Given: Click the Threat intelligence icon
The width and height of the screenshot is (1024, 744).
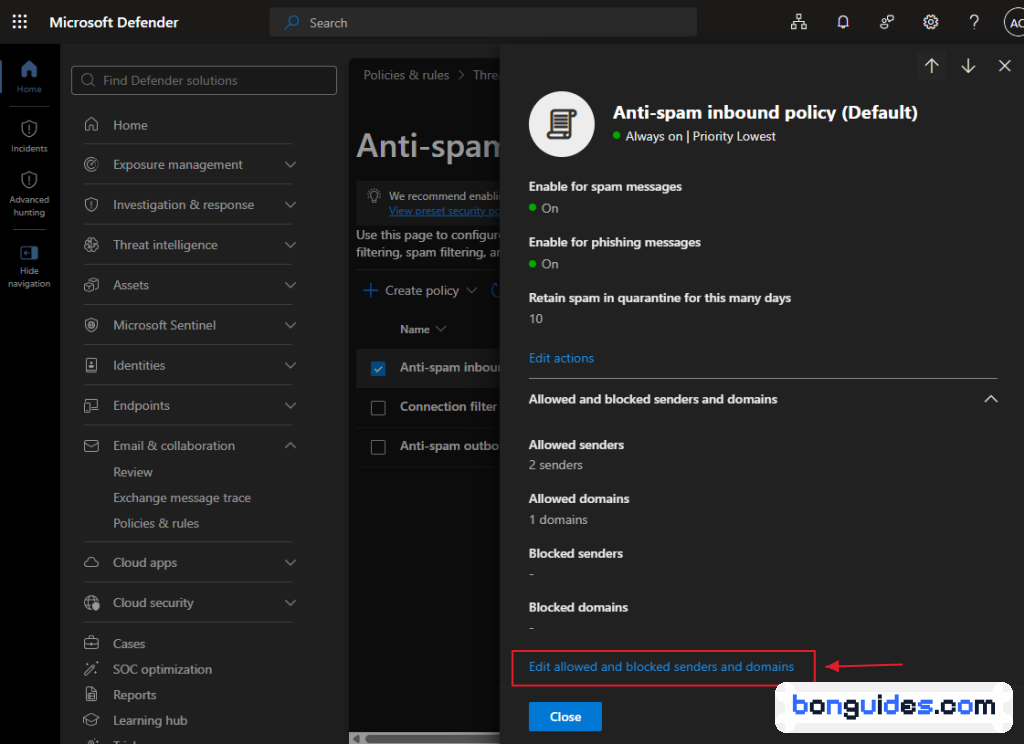Looking at the screenshot, I should 91,245.
